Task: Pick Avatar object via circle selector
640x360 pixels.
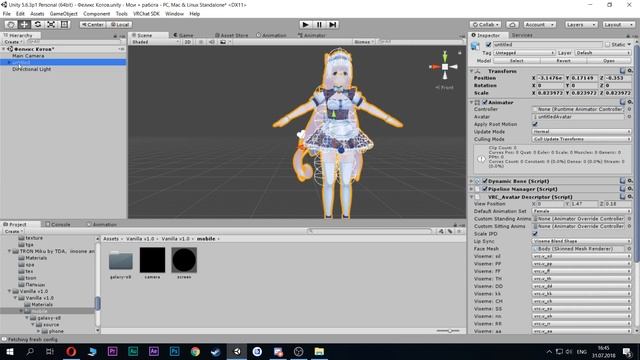Action: click(629, 117)
